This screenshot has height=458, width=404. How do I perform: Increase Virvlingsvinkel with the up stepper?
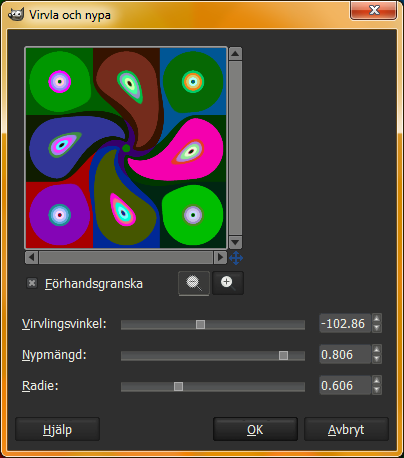coord(377,318)
